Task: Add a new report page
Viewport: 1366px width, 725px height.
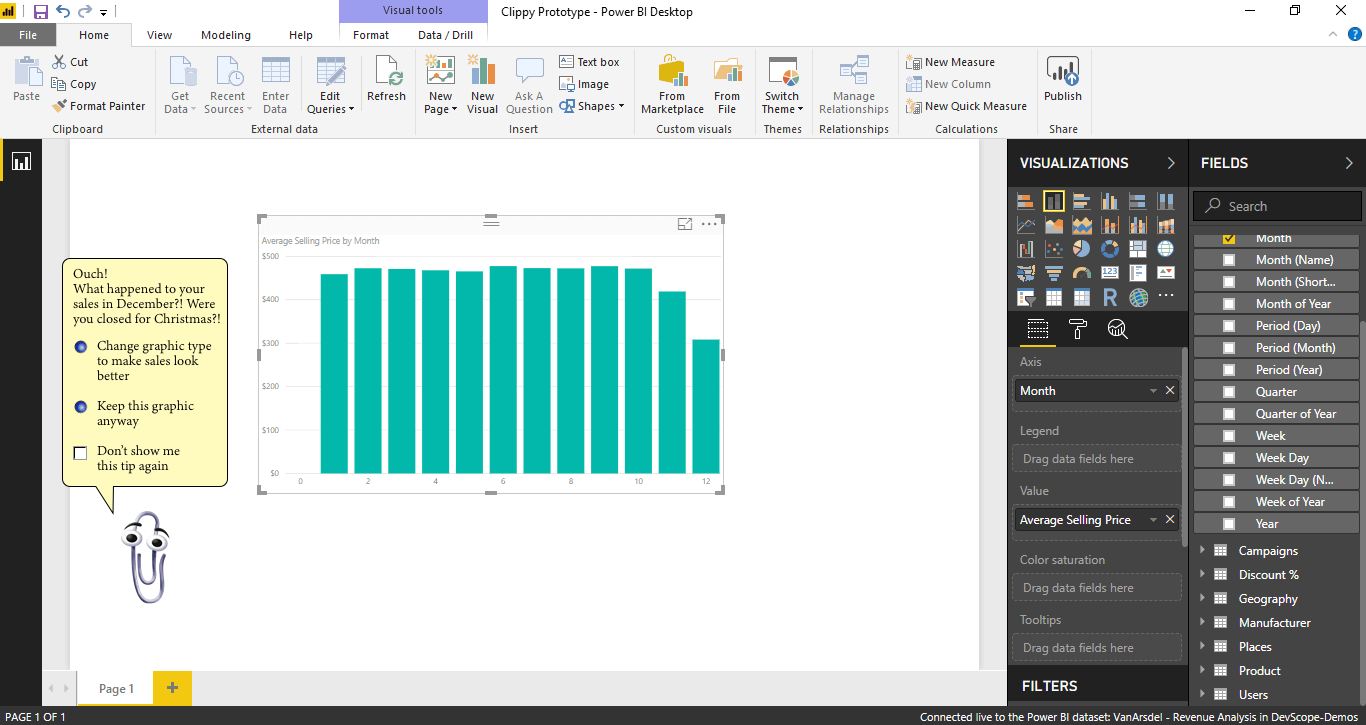Action: tap(172, 688)
